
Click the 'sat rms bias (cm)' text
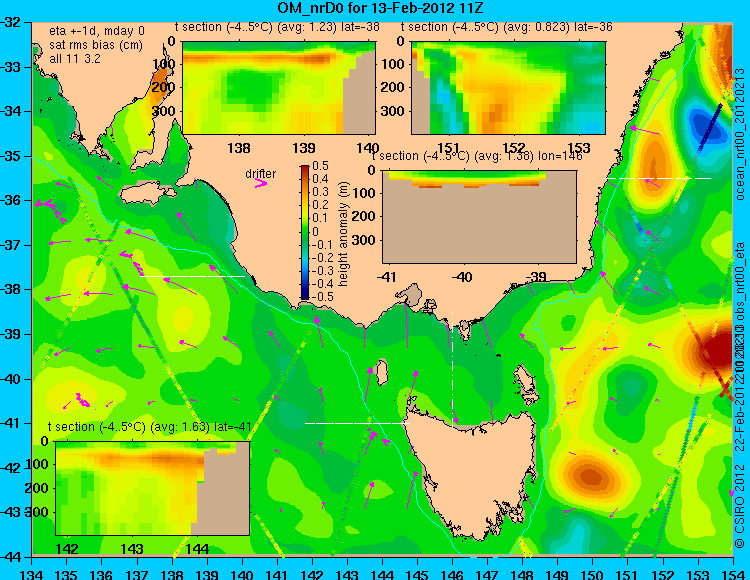96,45
